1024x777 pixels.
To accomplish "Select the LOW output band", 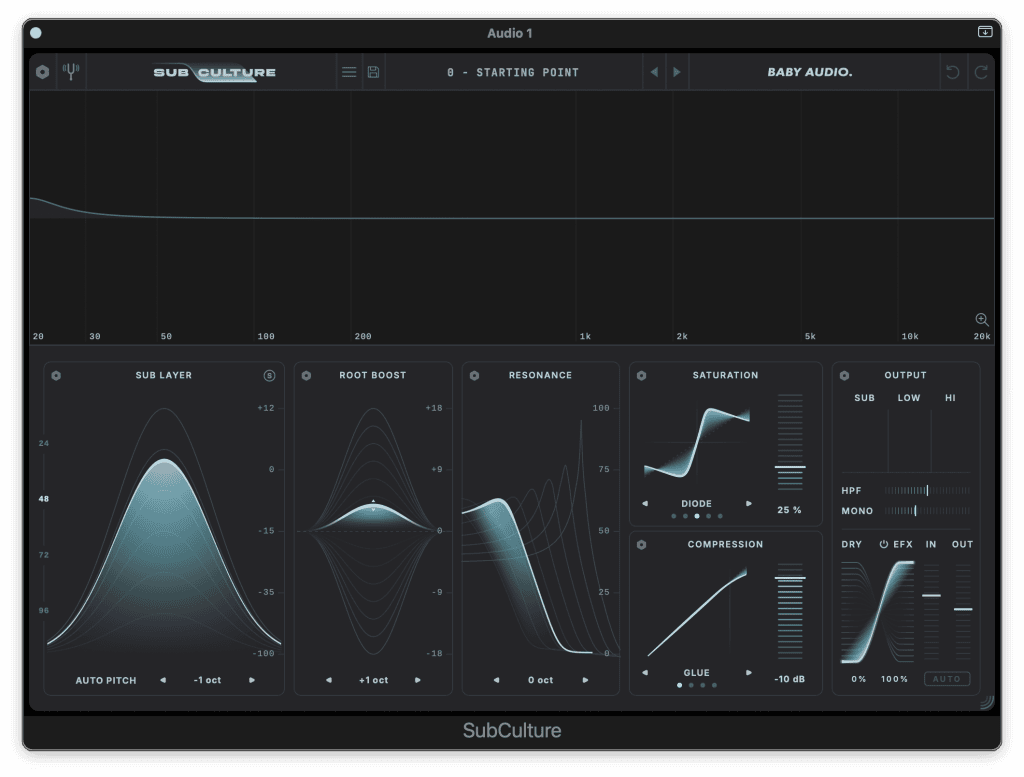I will (908, 398).
